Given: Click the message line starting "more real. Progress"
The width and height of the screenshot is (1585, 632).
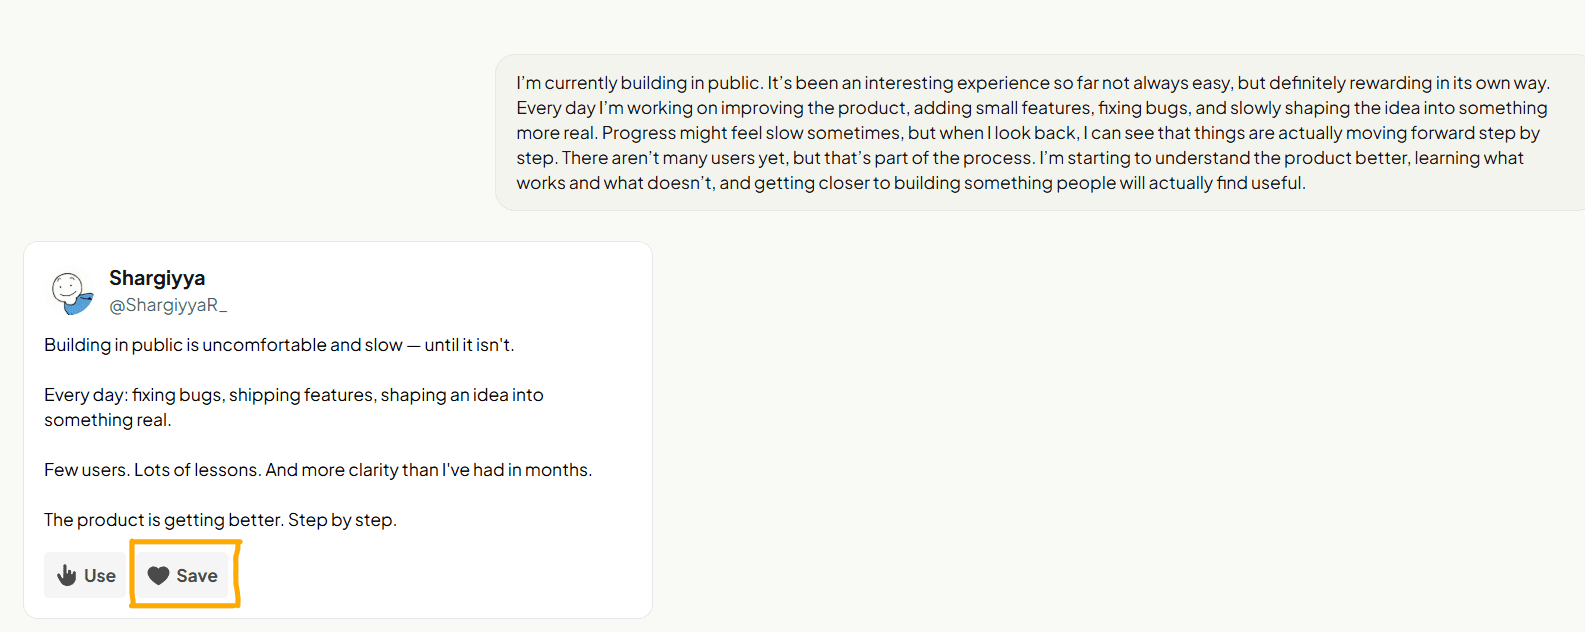Looking at the screenshot, I should 1027,133.
